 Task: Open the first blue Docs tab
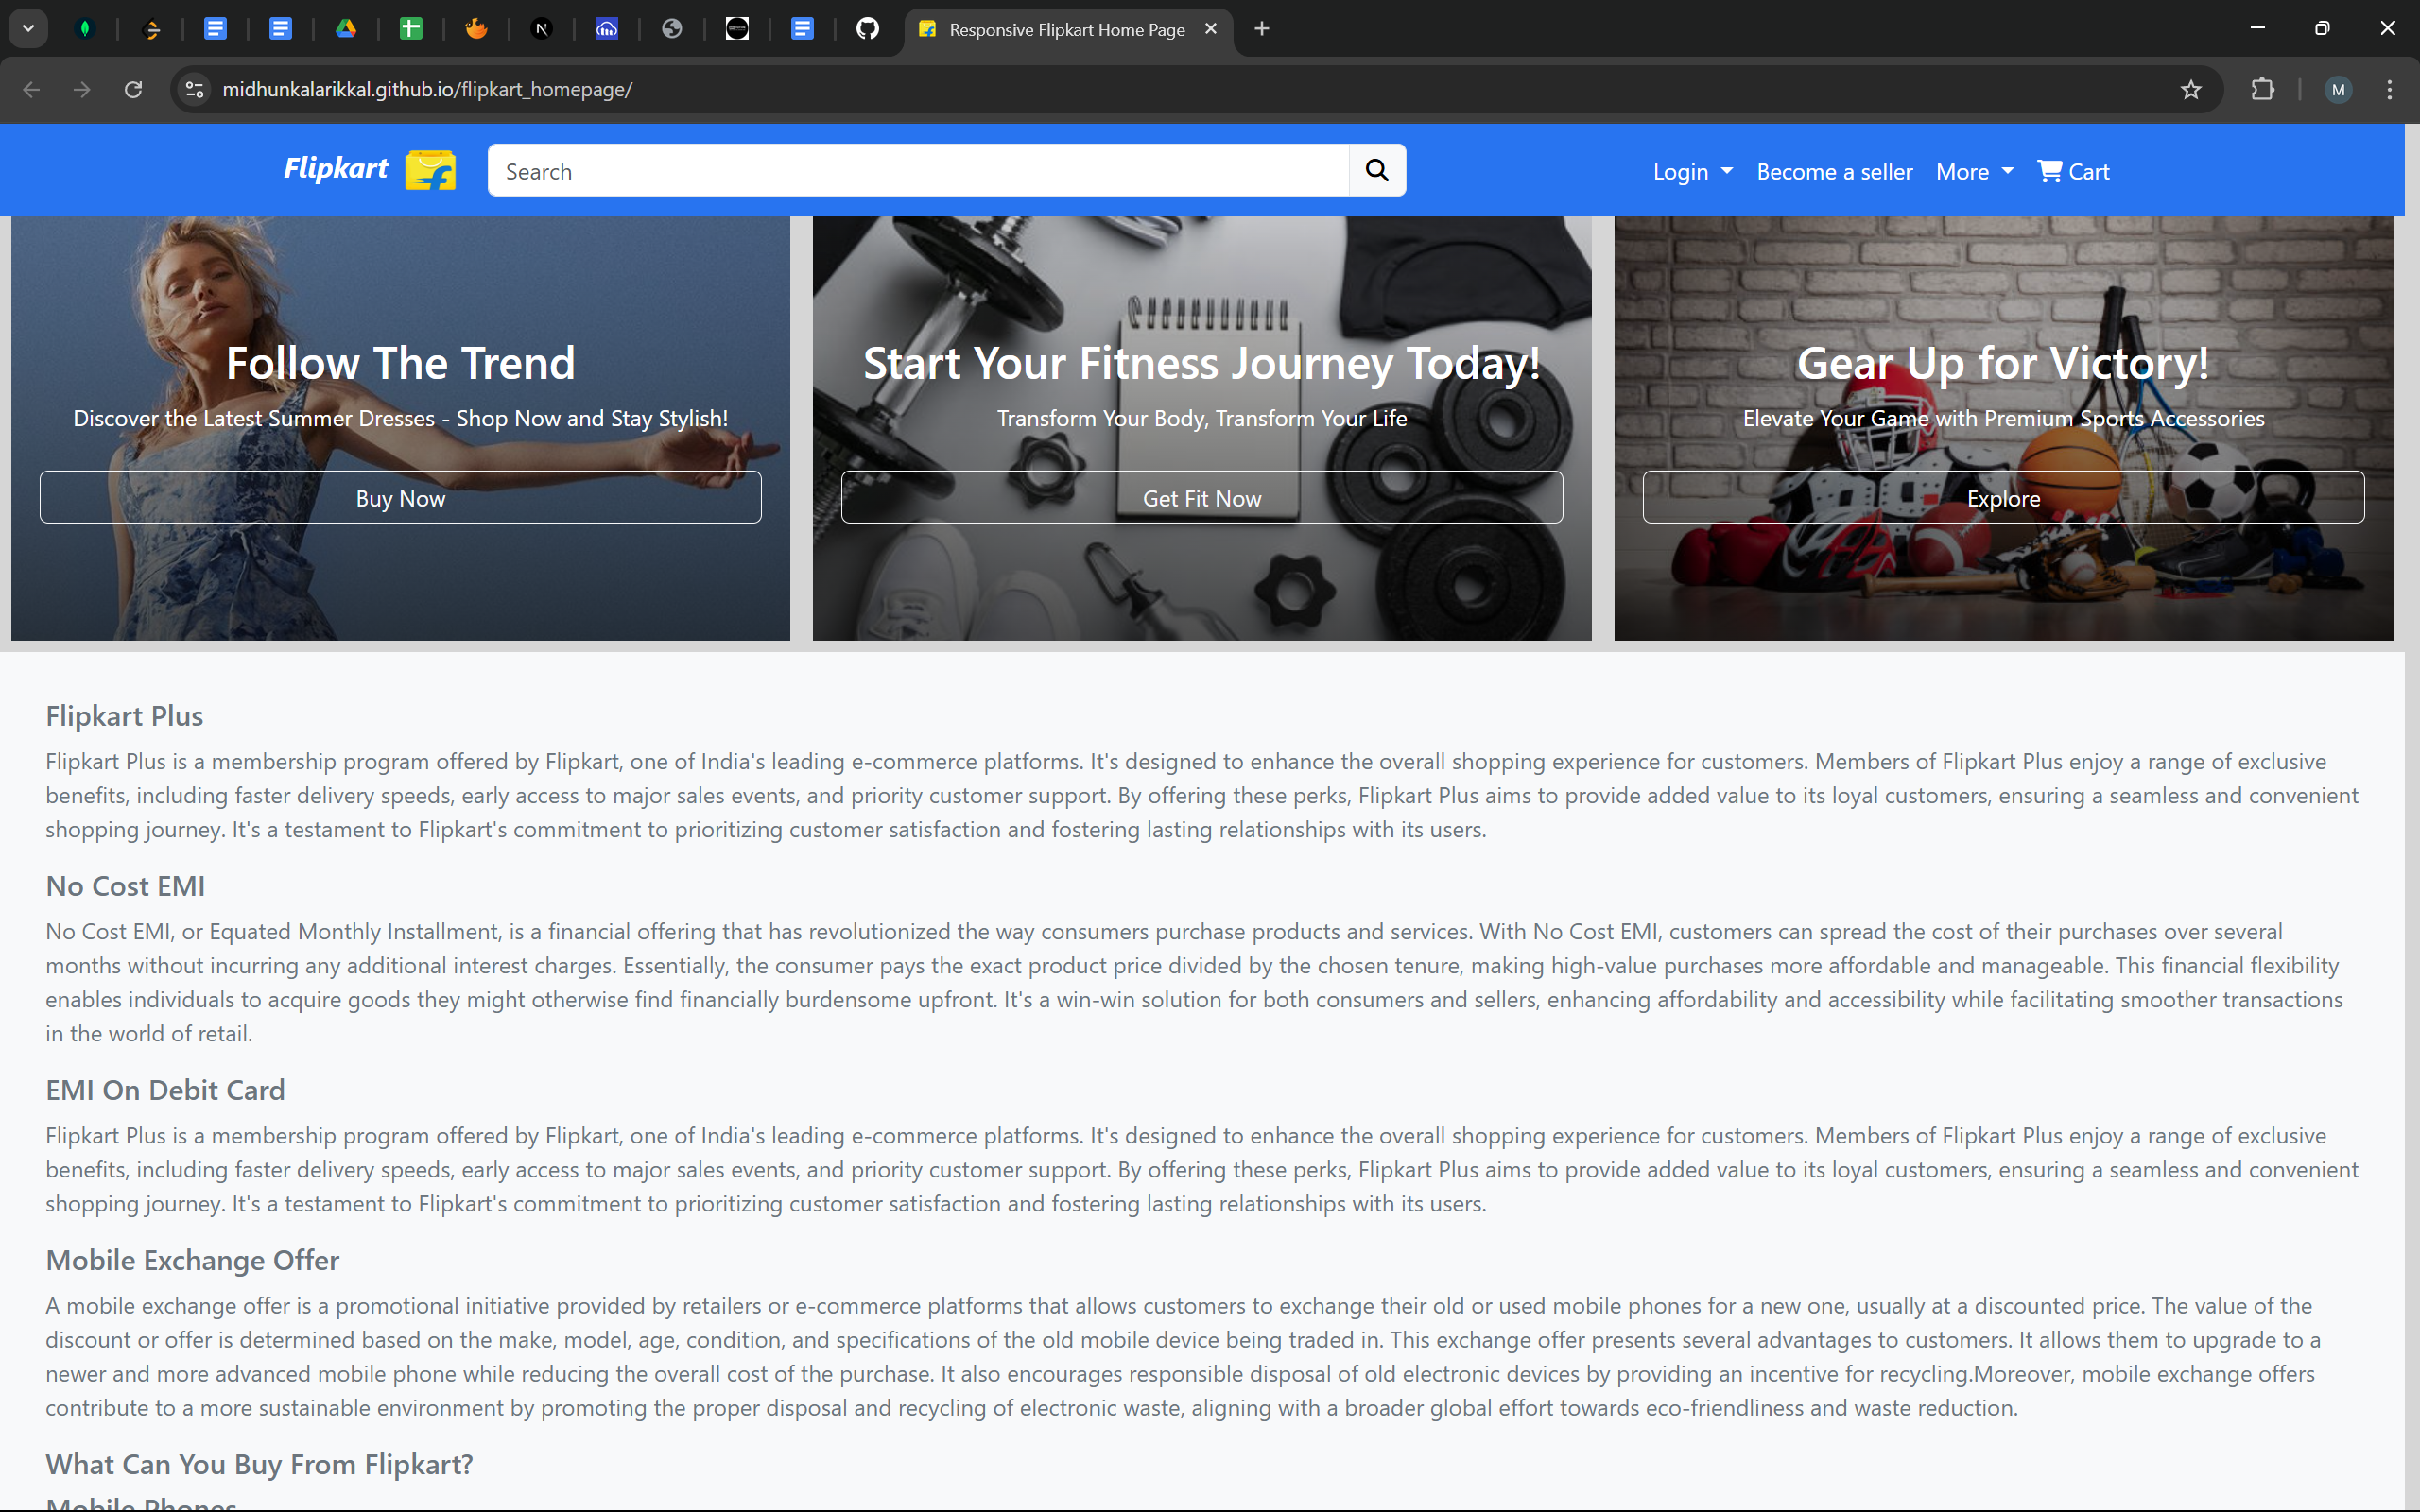pyautogui.click(x=215, y=29)
